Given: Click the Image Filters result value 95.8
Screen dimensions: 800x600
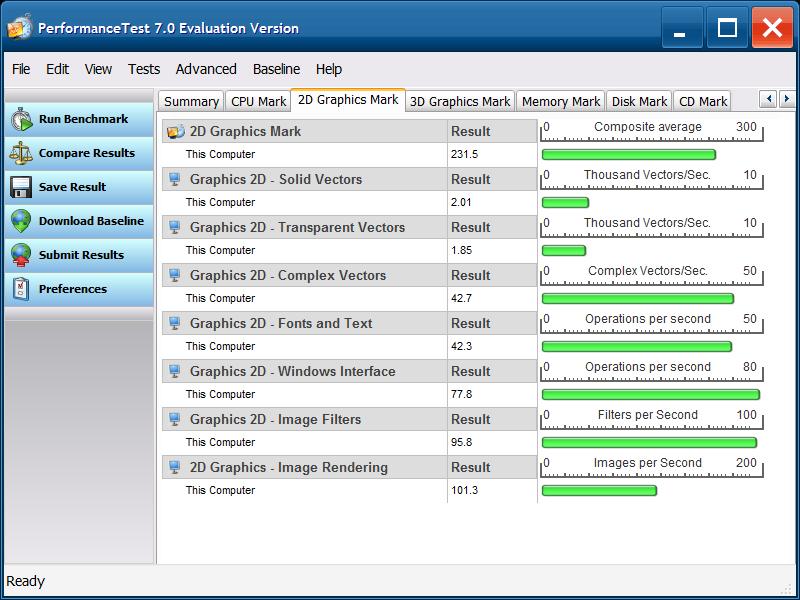Looking at the screenshot, I should (x=461, y=442).
